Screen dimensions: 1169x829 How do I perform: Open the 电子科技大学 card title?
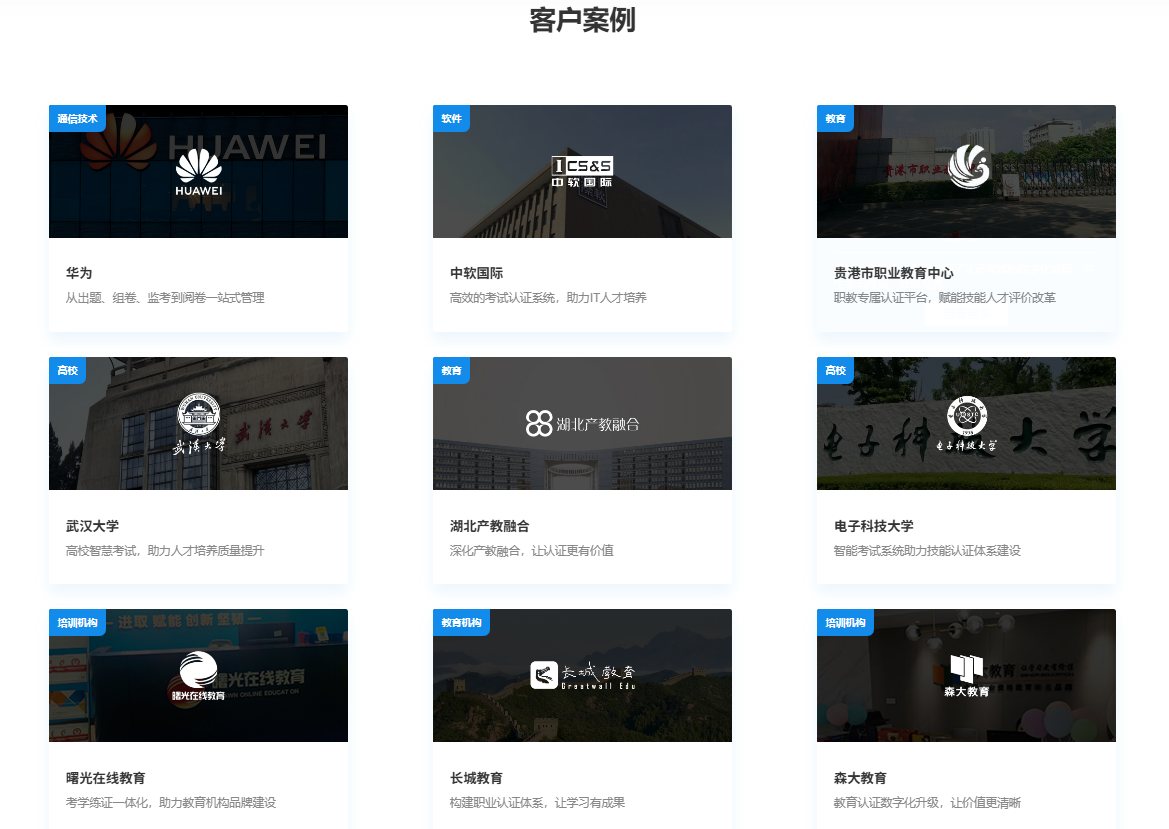[873, 526]
